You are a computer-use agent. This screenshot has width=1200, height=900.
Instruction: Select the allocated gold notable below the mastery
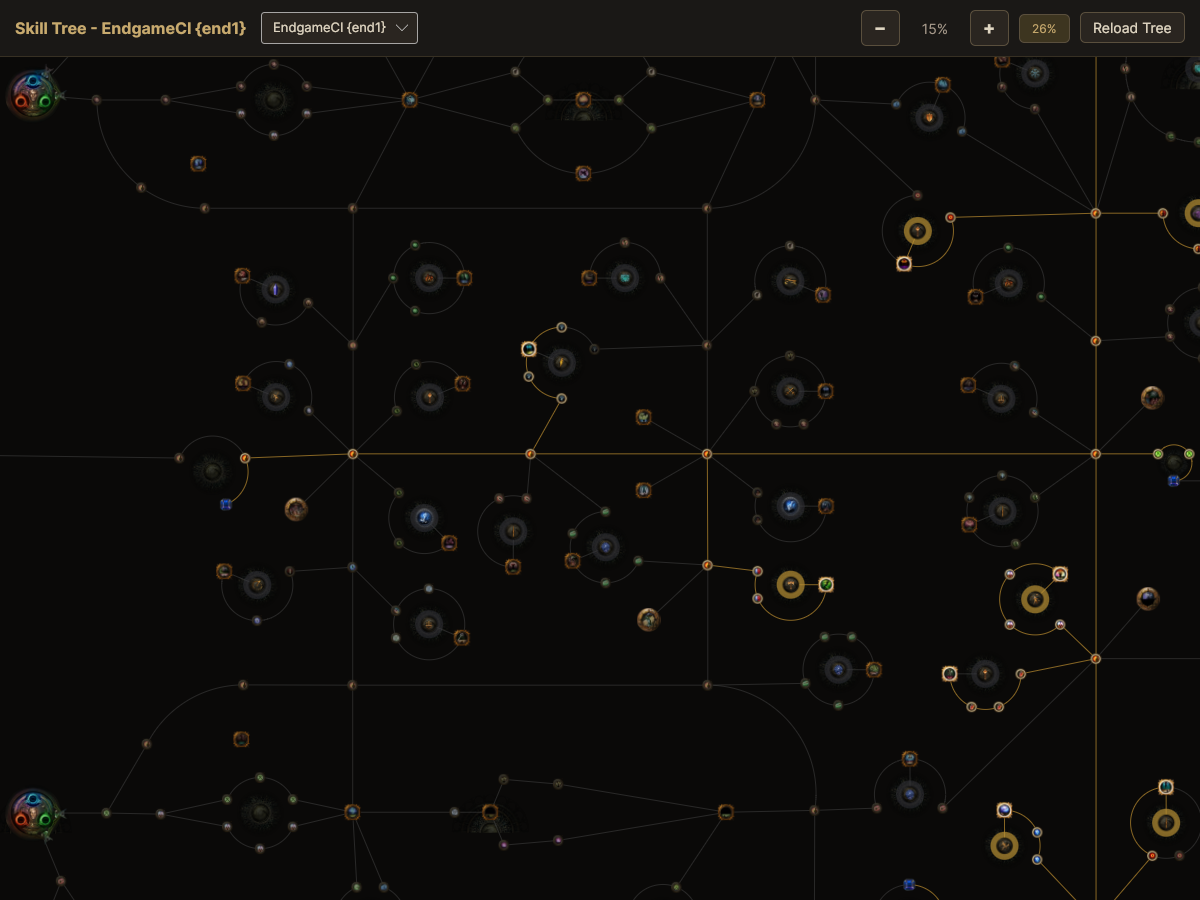point(918,231)
